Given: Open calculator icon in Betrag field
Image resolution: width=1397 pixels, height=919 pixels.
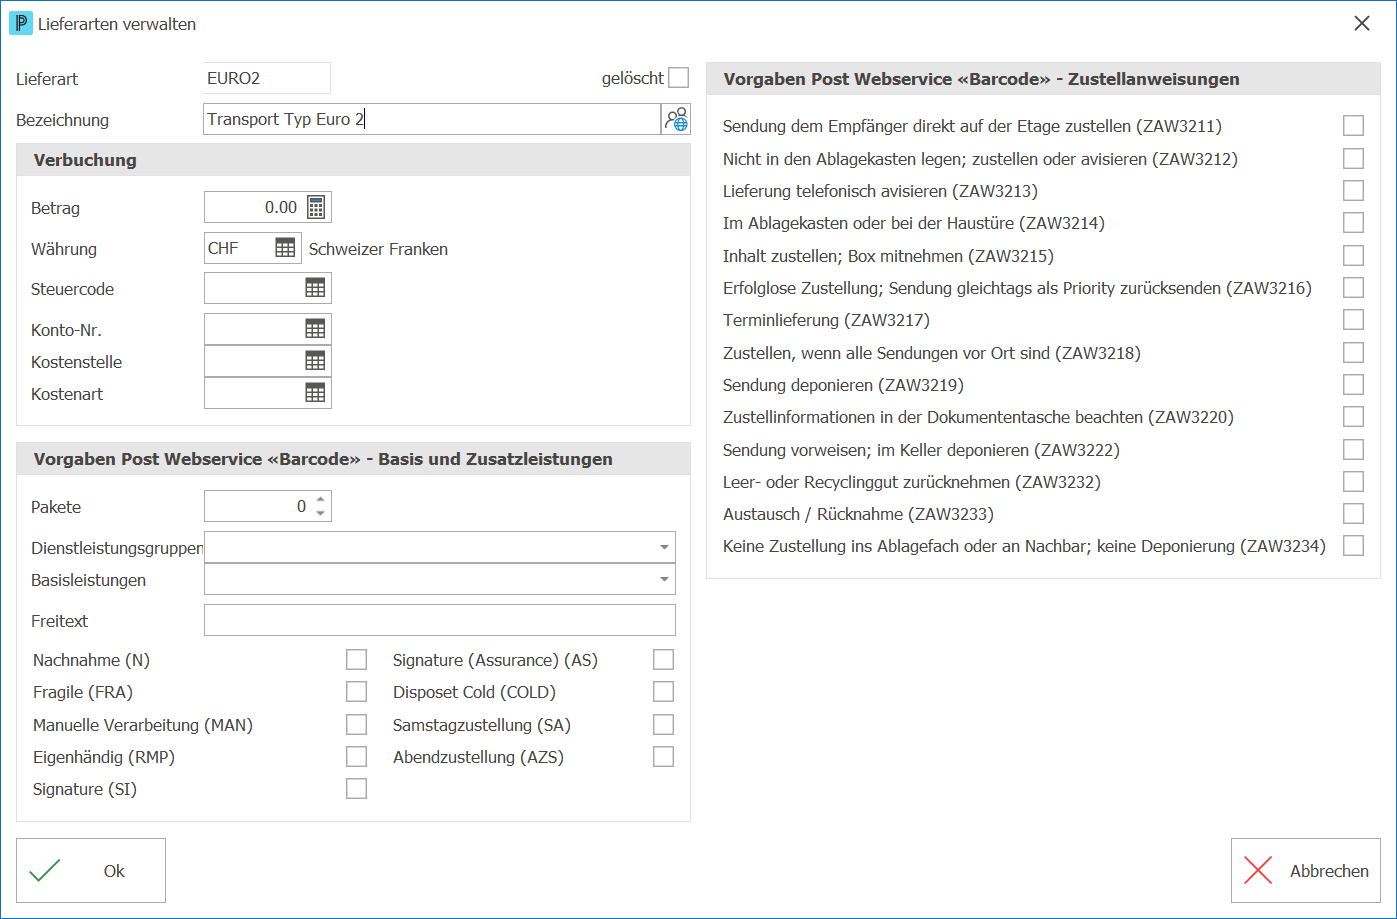Looking at the screenshot, I should pos(316,207).
